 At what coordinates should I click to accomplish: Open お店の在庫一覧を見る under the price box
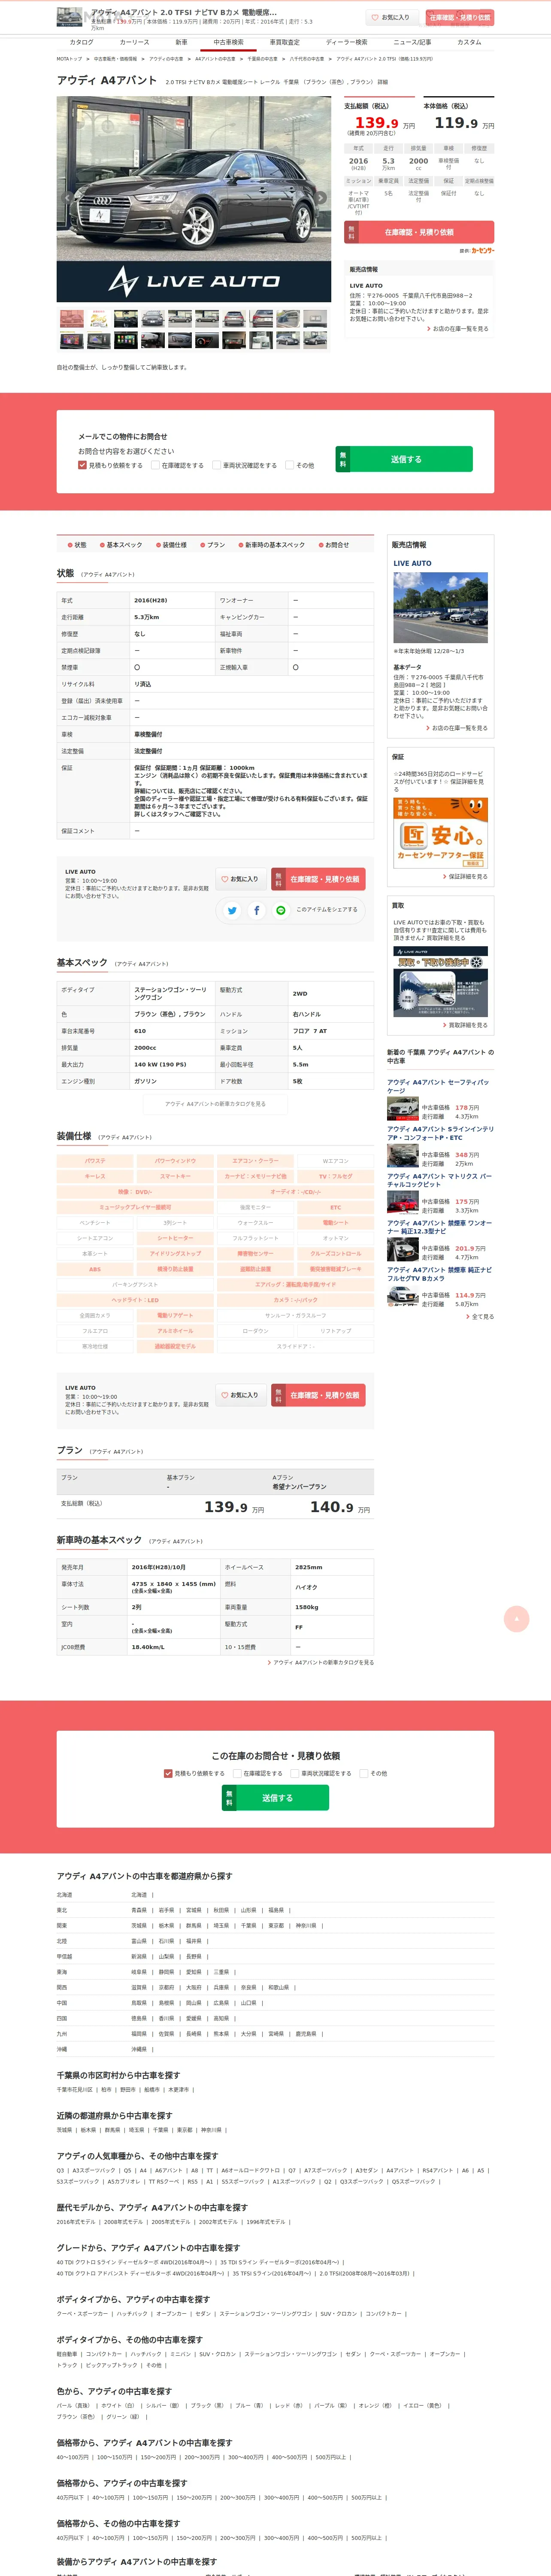(x=458, y=329)
